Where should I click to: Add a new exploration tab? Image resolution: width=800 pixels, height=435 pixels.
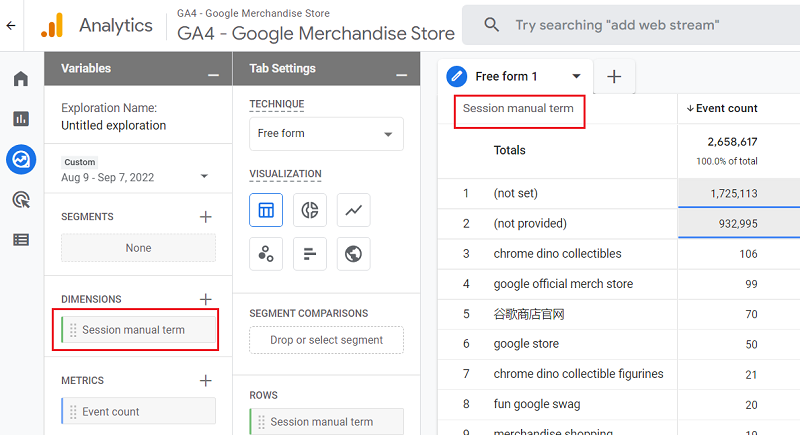614,76
